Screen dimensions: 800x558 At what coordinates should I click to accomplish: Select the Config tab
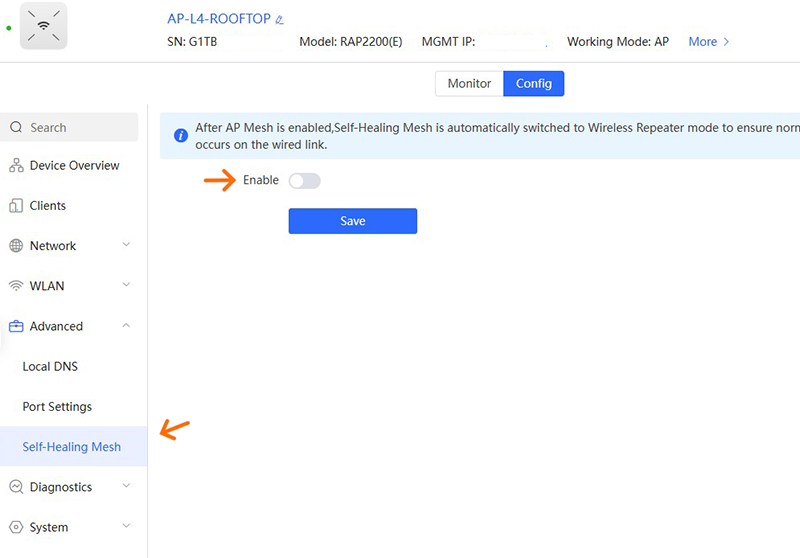534,84
